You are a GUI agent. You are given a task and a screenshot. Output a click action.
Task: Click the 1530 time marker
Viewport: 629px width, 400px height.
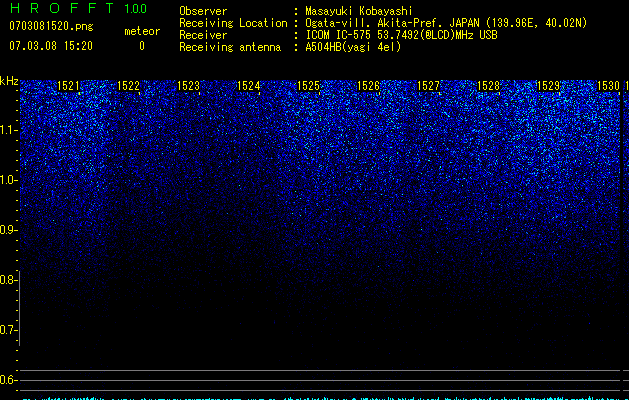tap(608, 86)
